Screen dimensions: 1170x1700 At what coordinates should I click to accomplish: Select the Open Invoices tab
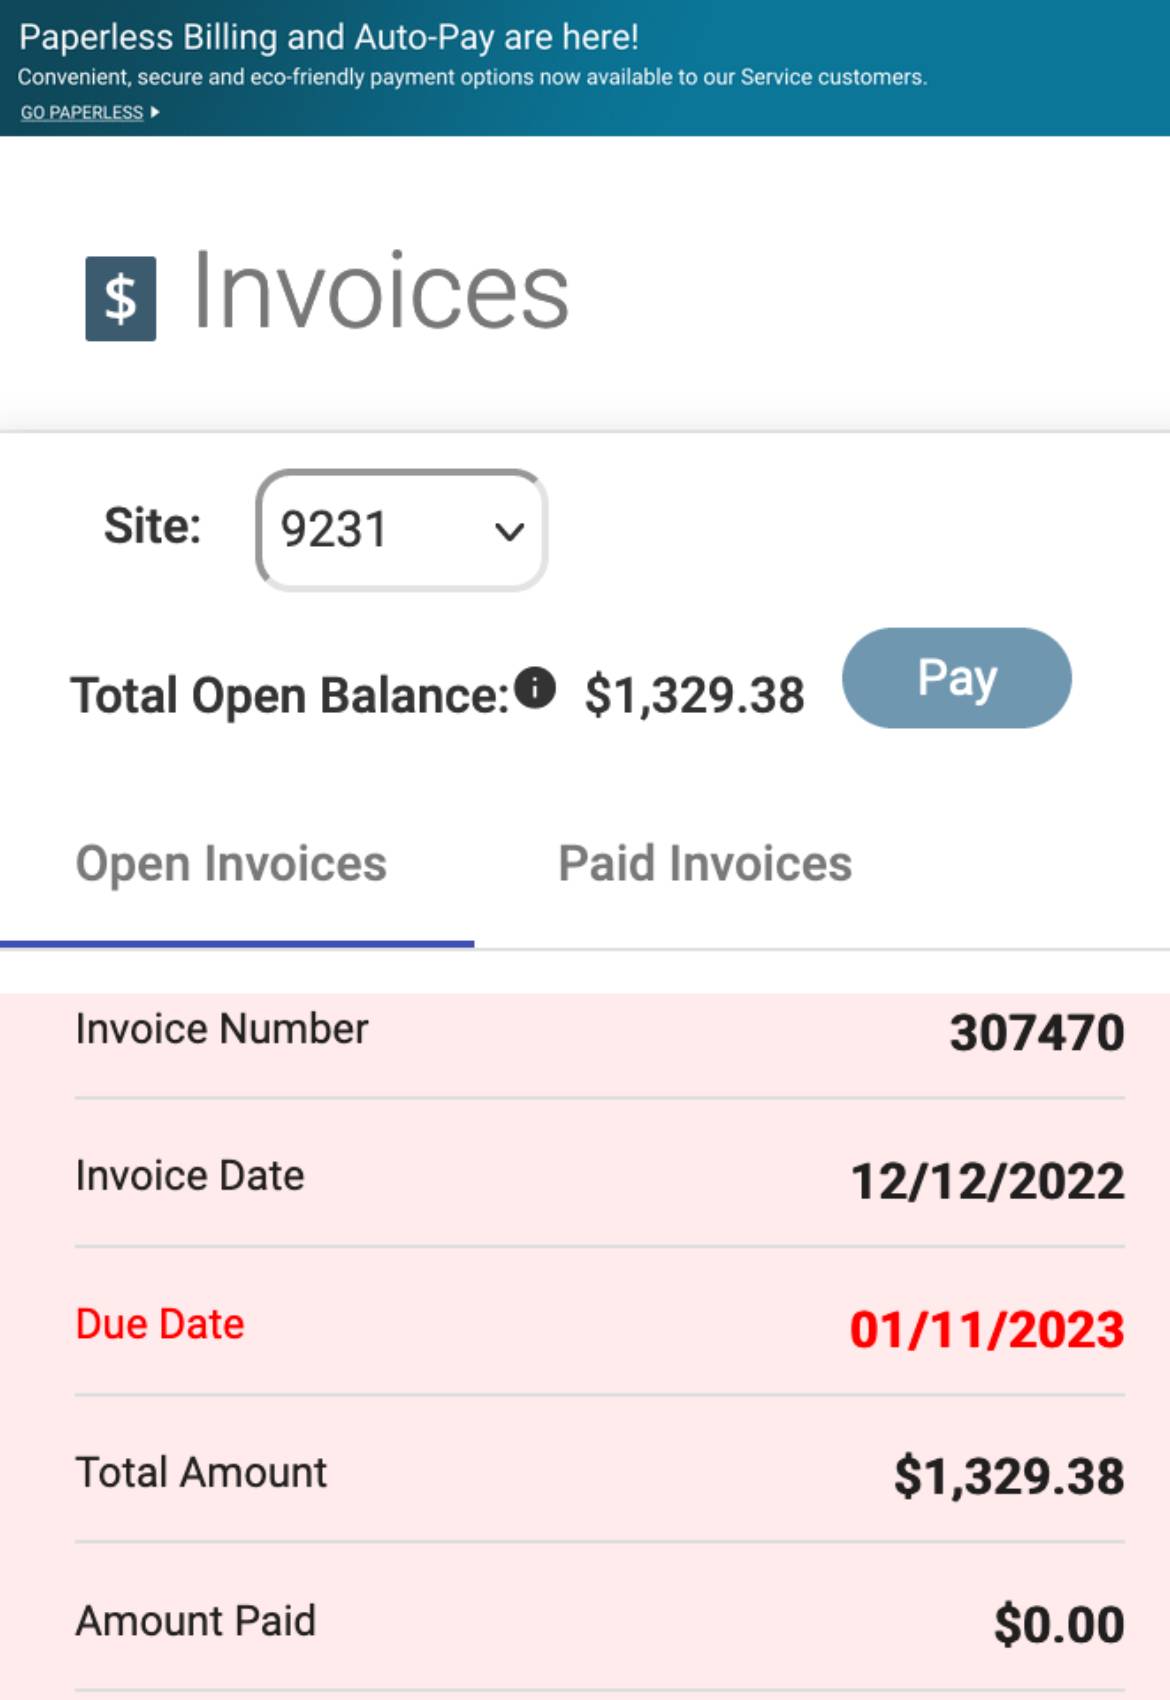[231, 864]
